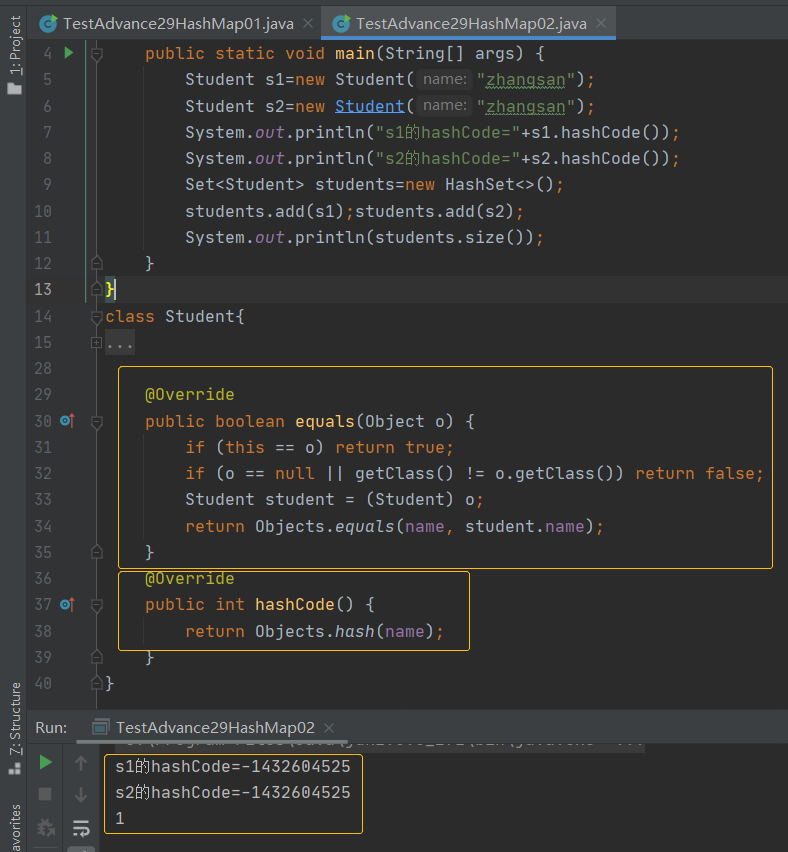788x852 pixels.
Task: Click the s1 hashCode output line in console
Action: (x=233, y=767)
